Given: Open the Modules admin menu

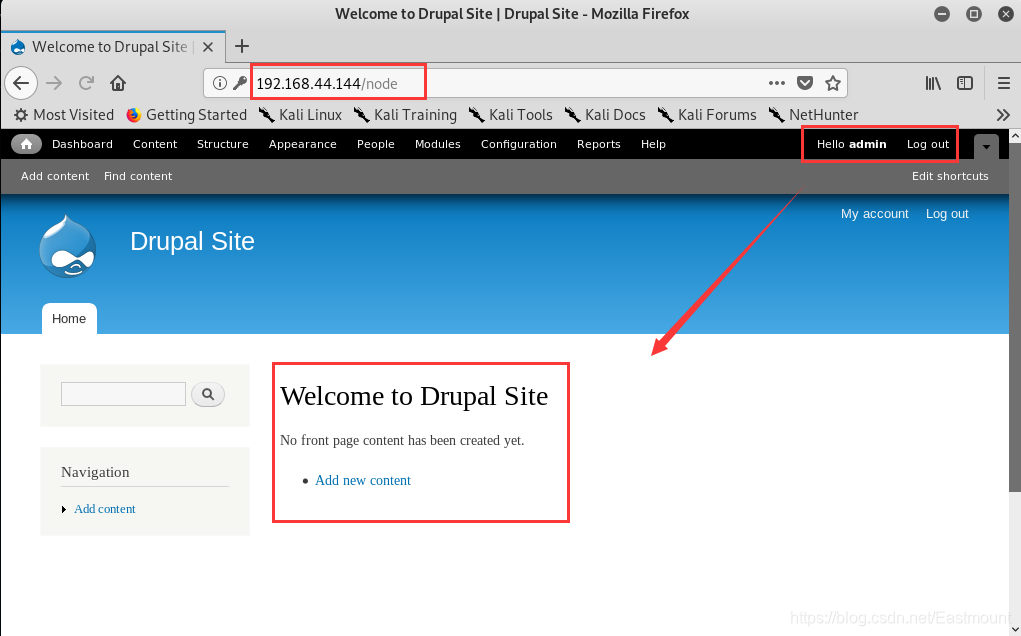Looking at the screenshot, I should (x=438, y=145).
